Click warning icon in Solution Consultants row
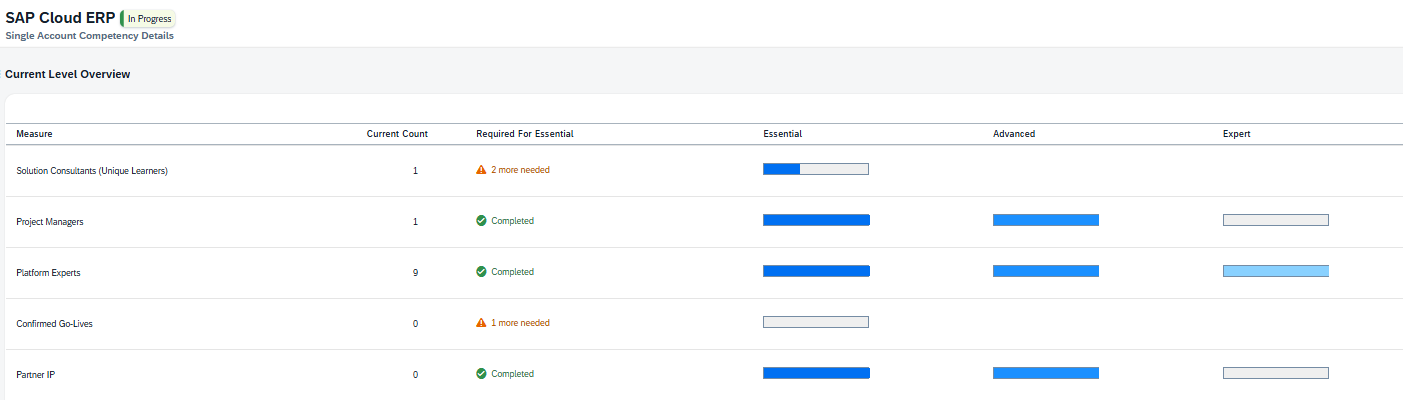Screen dimensions: 1403x400 (481, 170)
